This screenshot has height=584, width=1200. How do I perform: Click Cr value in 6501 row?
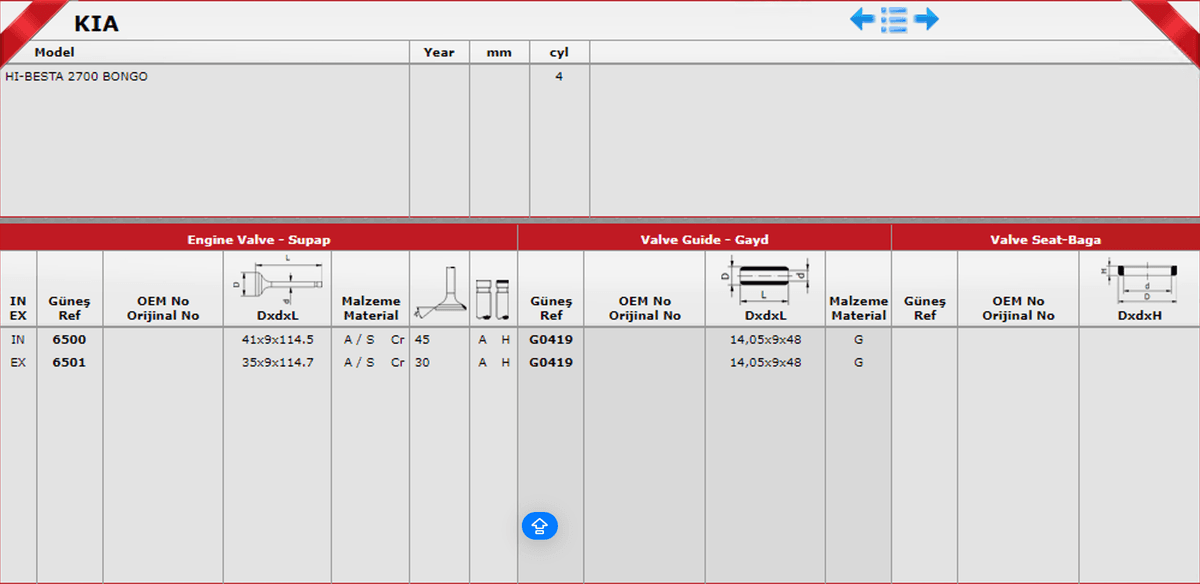pyautogui.click(x=397, y=362)
